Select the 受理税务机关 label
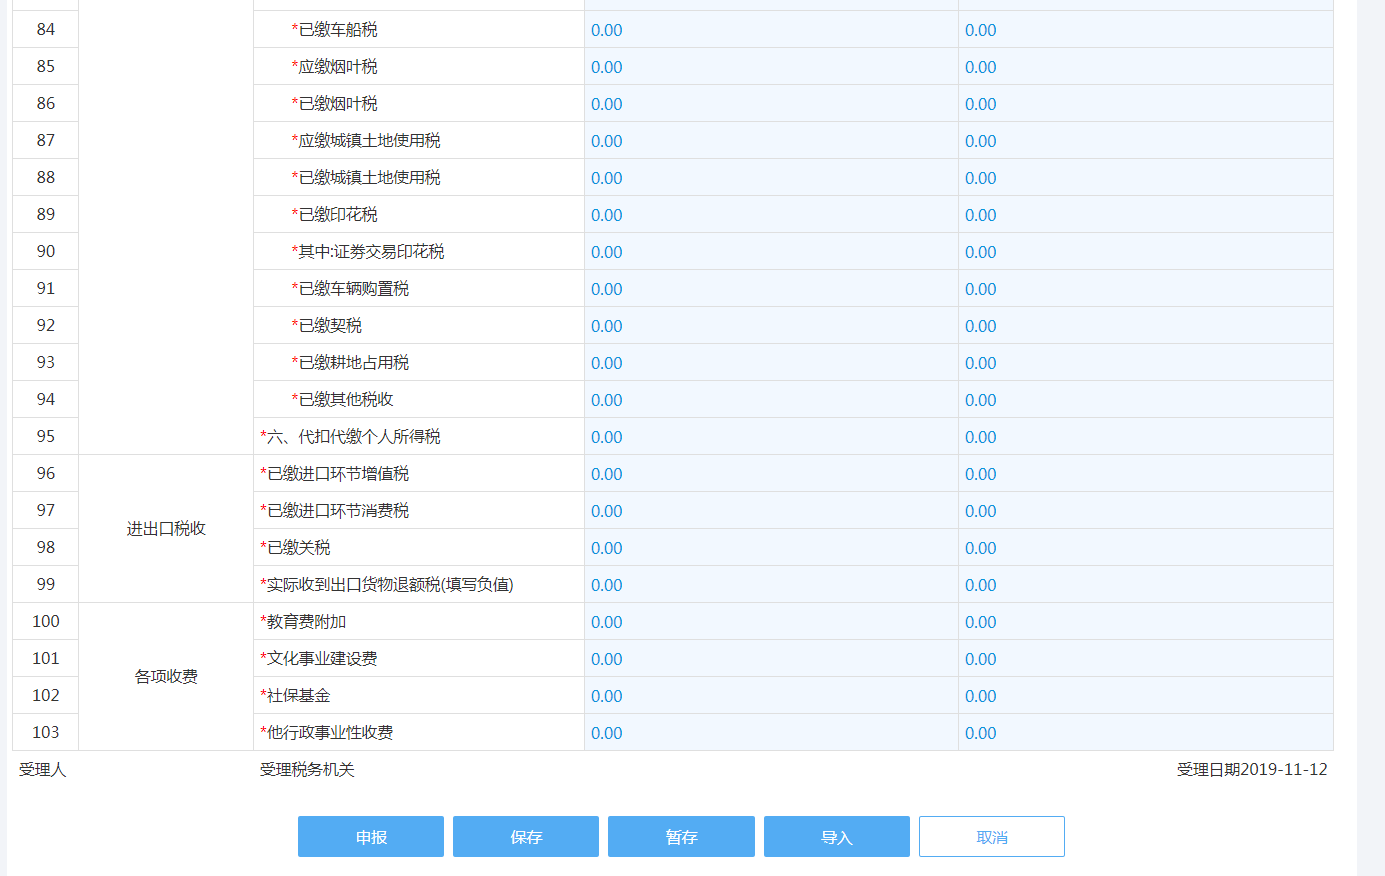This screenshot has height=876, width=1385. tap(307, 770)
